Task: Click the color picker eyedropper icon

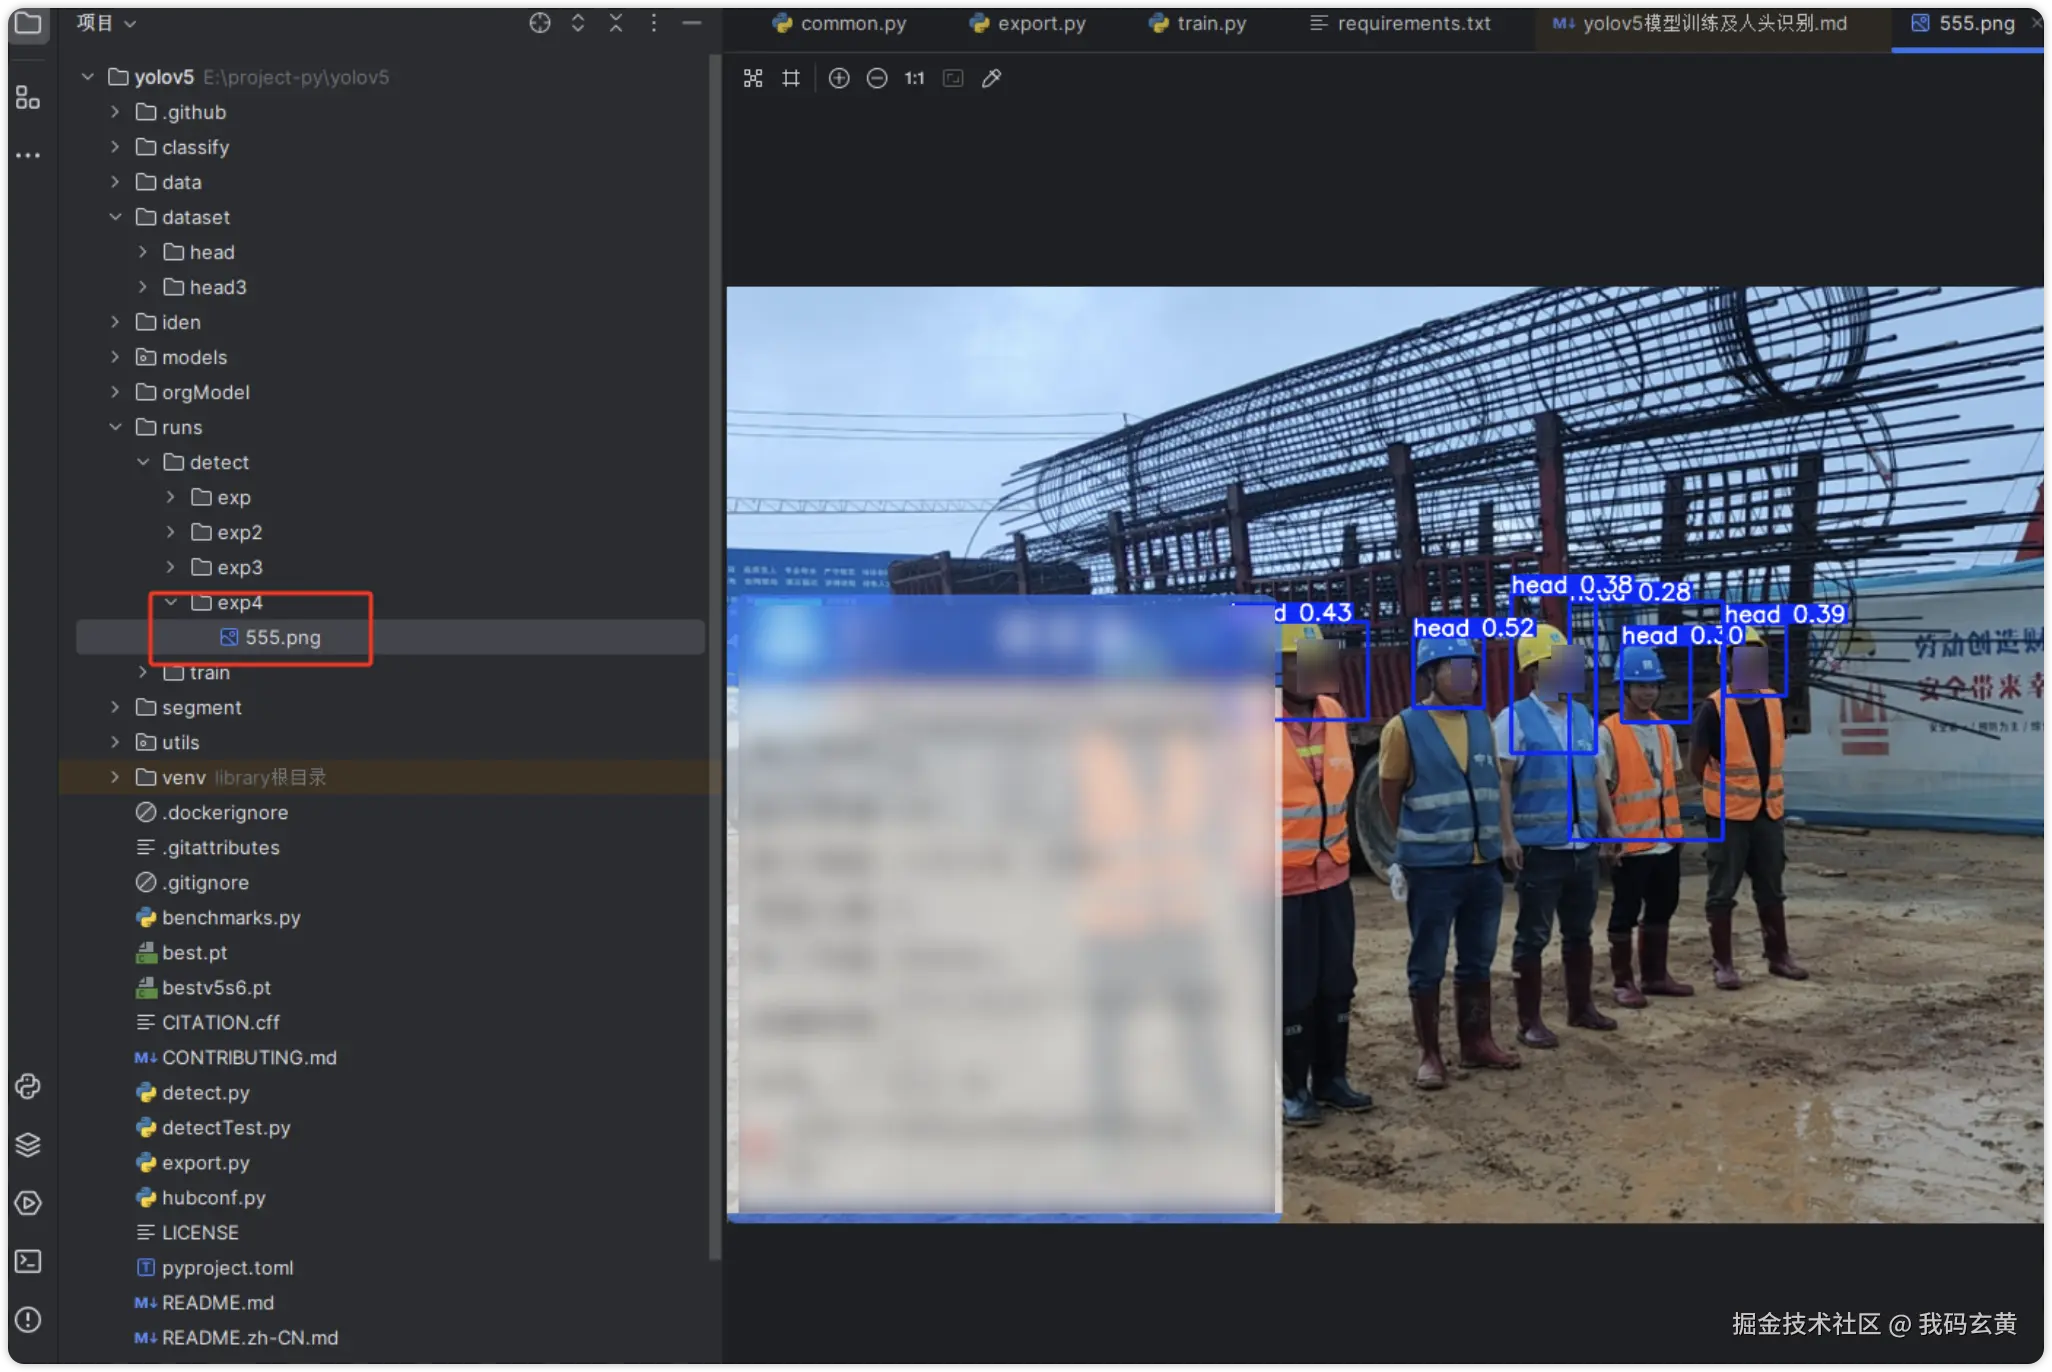Action: (991, 78)
